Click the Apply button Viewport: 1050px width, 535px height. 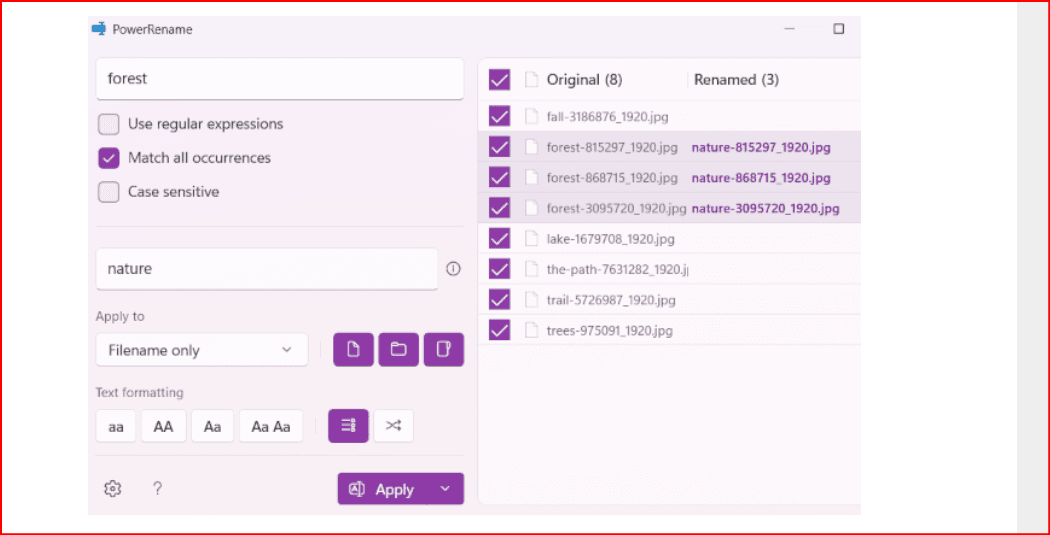pos(383,489)
